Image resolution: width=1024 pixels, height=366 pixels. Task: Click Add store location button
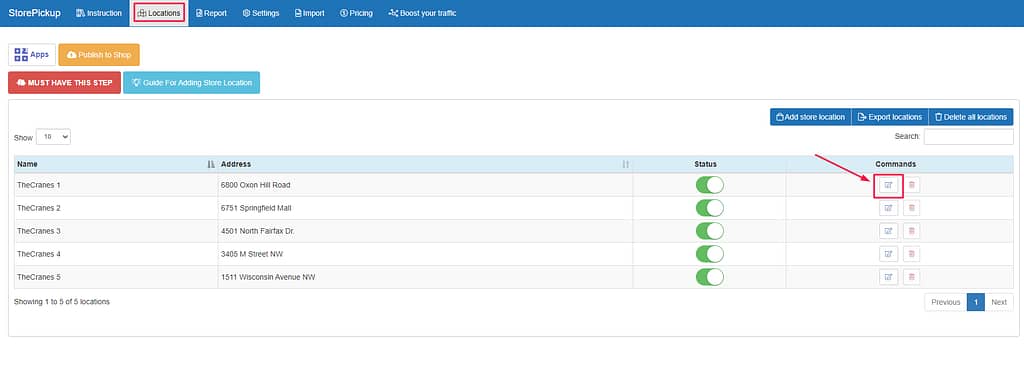coord(810,117)
